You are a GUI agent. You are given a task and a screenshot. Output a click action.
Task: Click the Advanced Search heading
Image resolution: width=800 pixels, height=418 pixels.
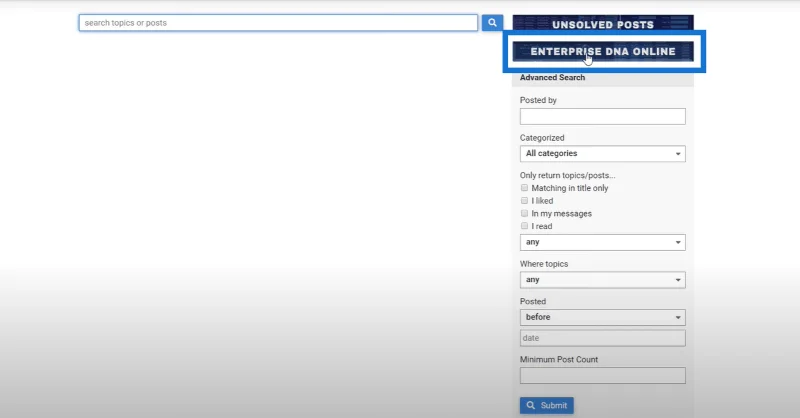click(x=553, y=78)
